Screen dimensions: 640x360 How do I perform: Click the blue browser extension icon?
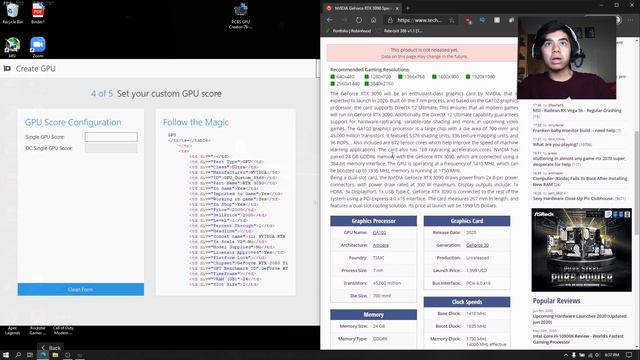482,20
